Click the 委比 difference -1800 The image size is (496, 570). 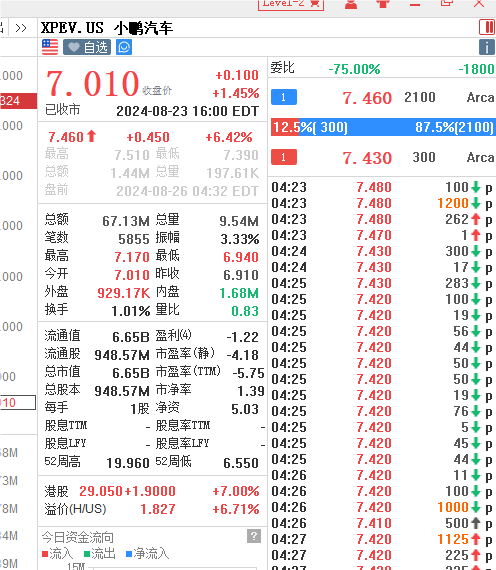(476, 69)
